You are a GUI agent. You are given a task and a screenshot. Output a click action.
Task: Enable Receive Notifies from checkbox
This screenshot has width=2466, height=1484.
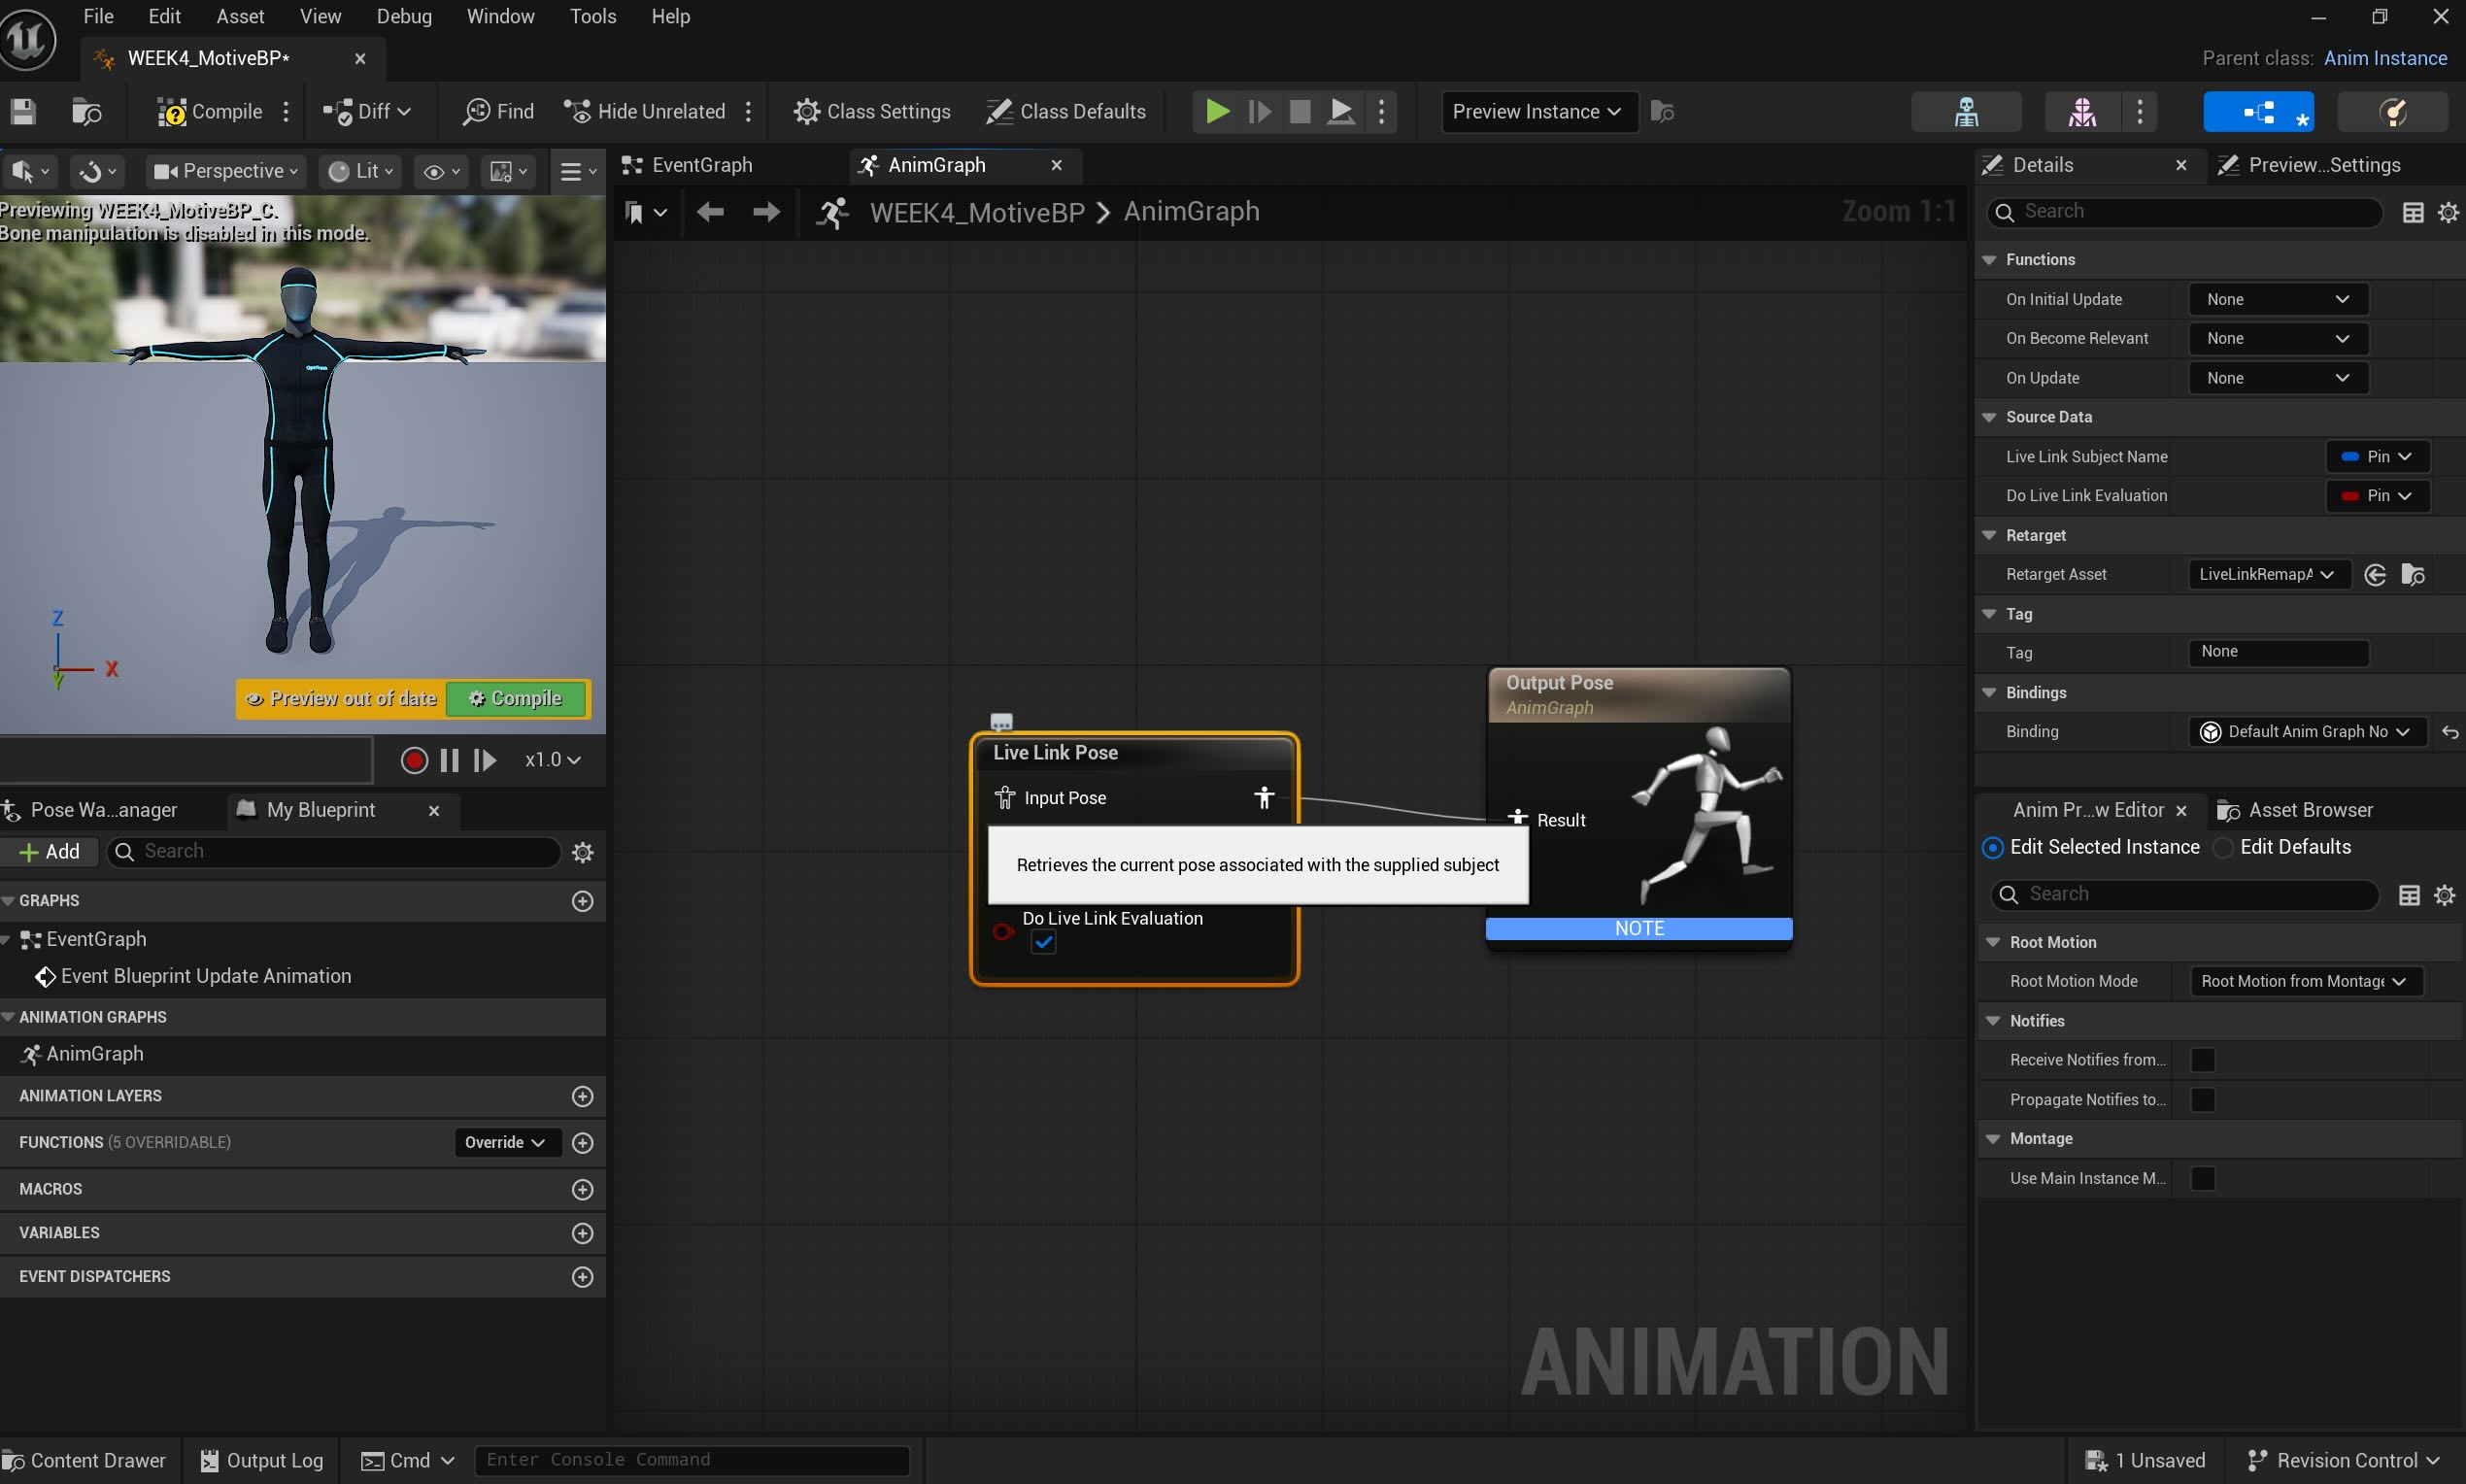click(x=2202, y=1060)
